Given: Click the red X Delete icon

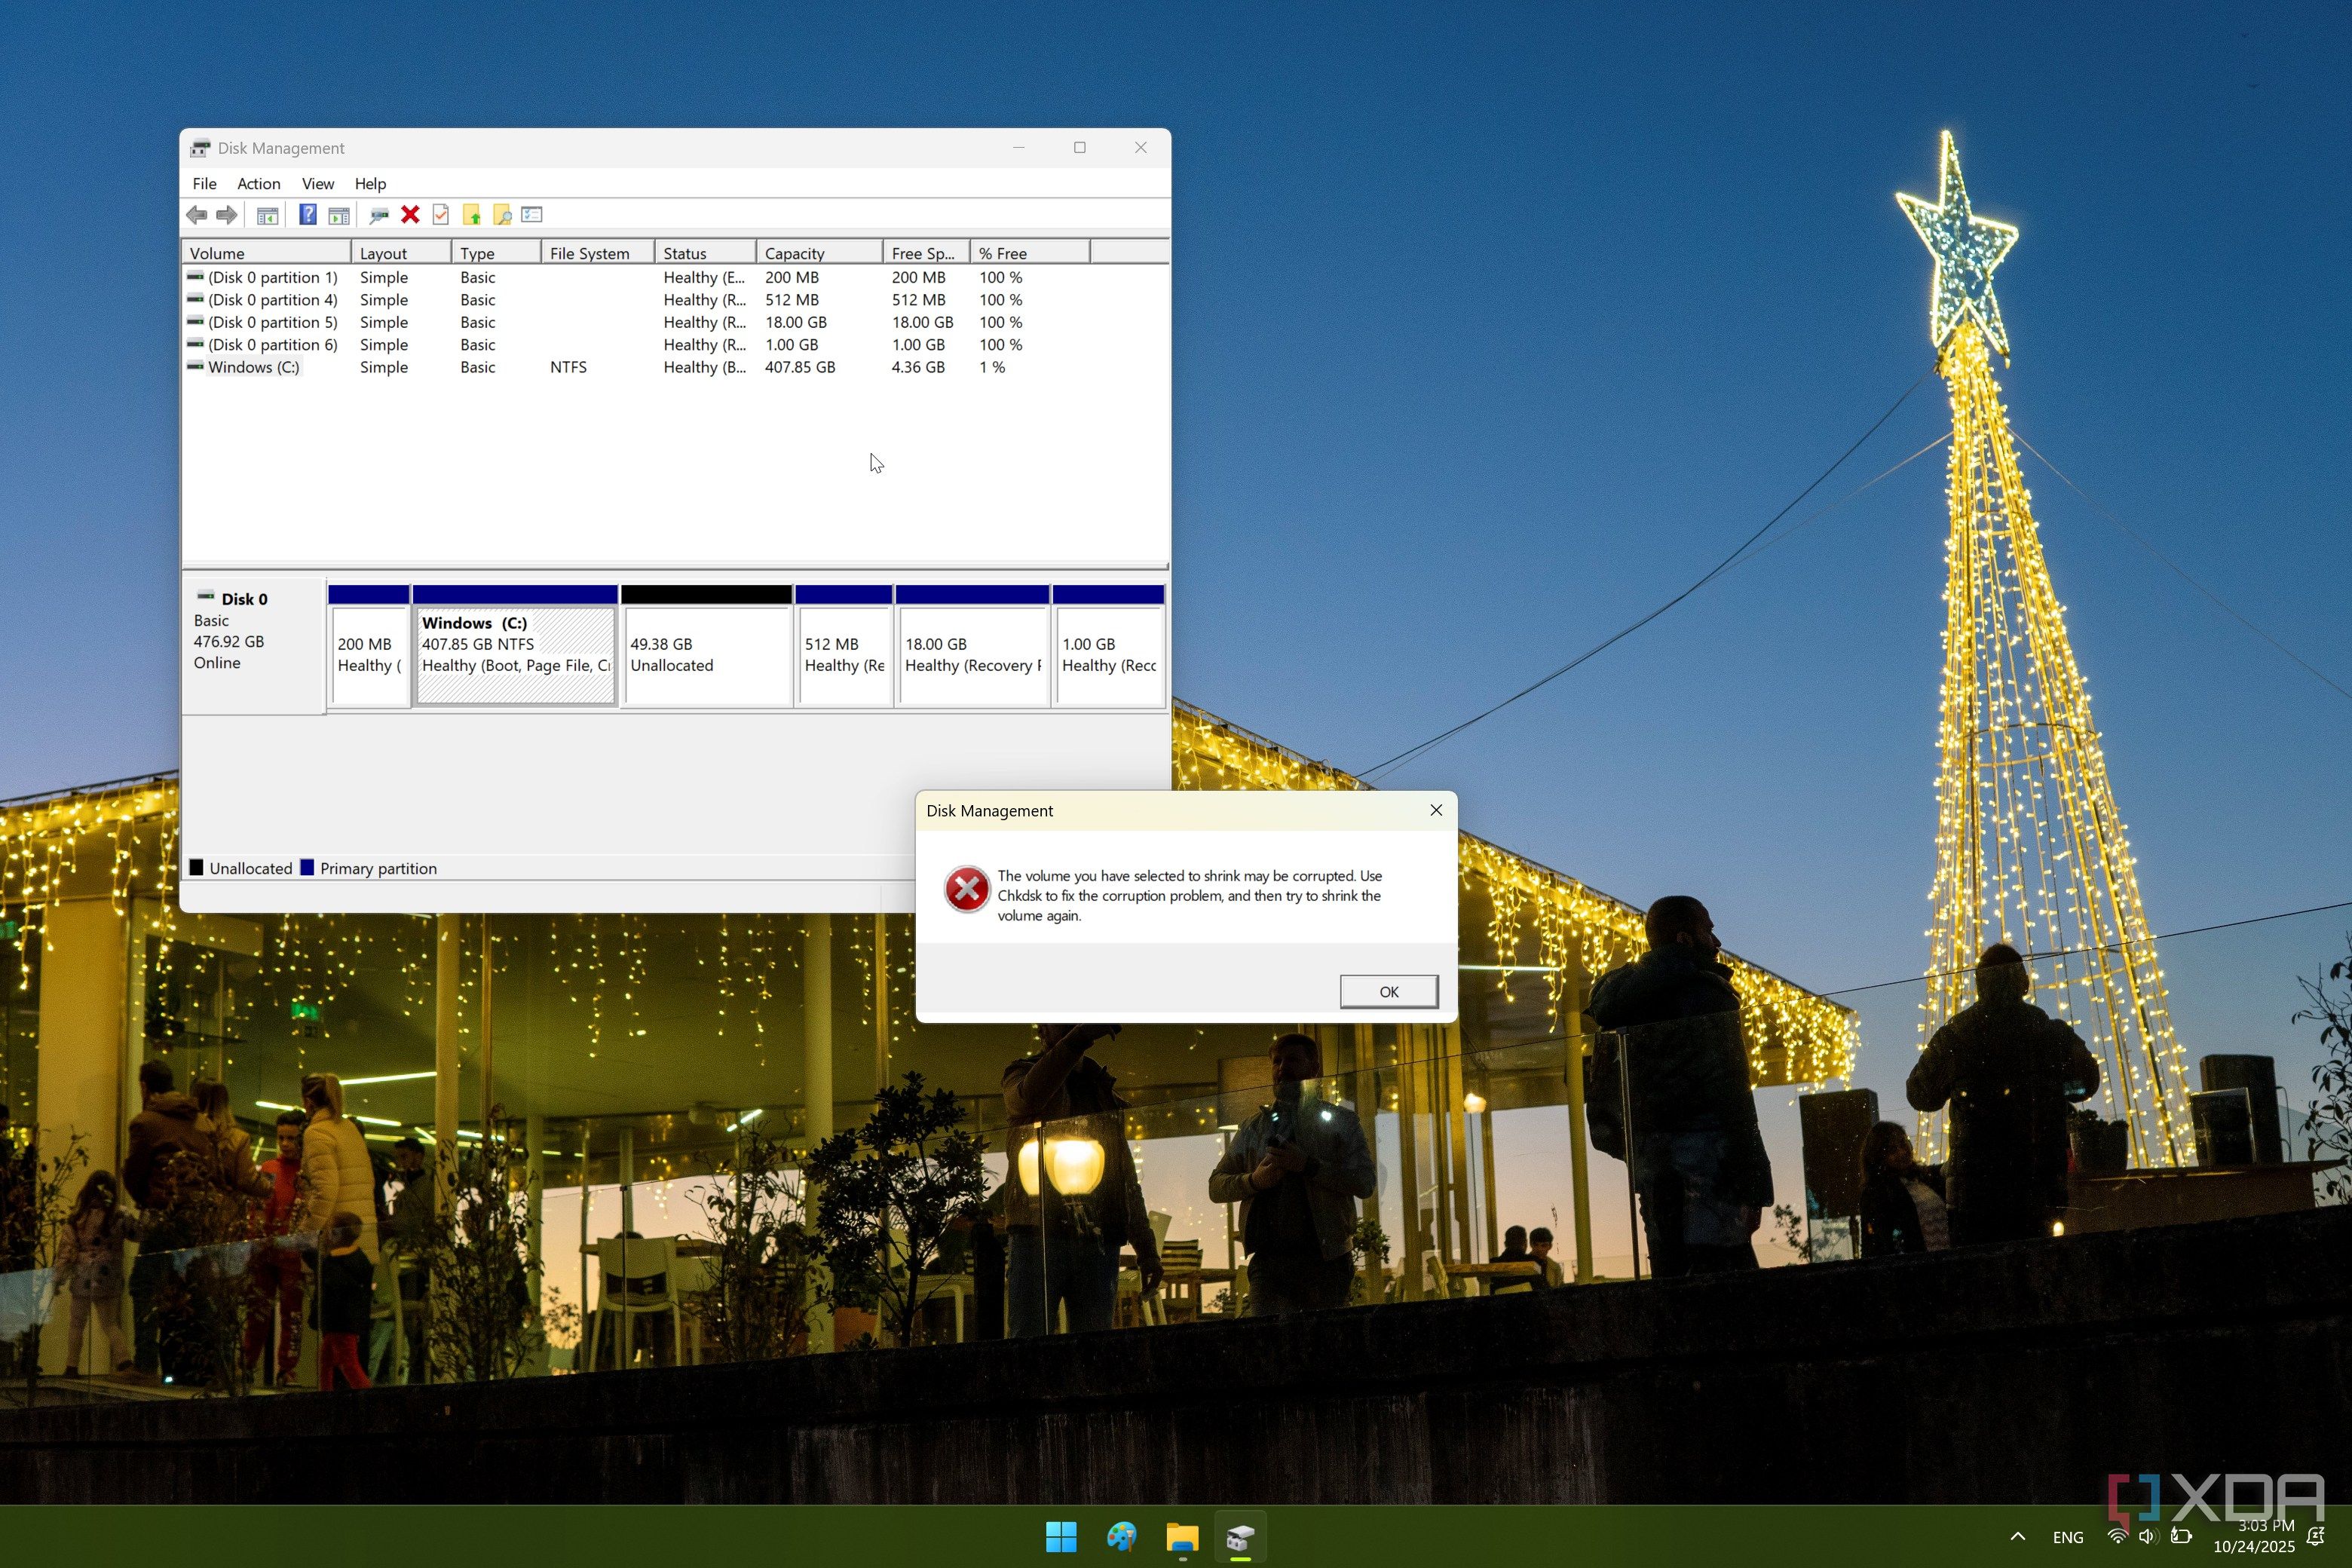Looking at the screenshot, I should pos(410,214).
